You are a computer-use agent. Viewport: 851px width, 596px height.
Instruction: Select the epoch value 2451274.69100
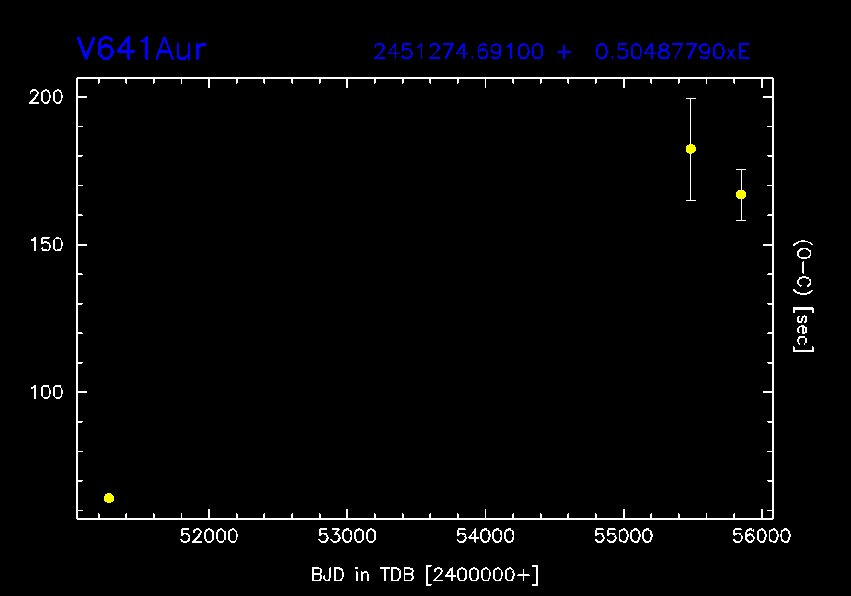click(x=460, y=52)
